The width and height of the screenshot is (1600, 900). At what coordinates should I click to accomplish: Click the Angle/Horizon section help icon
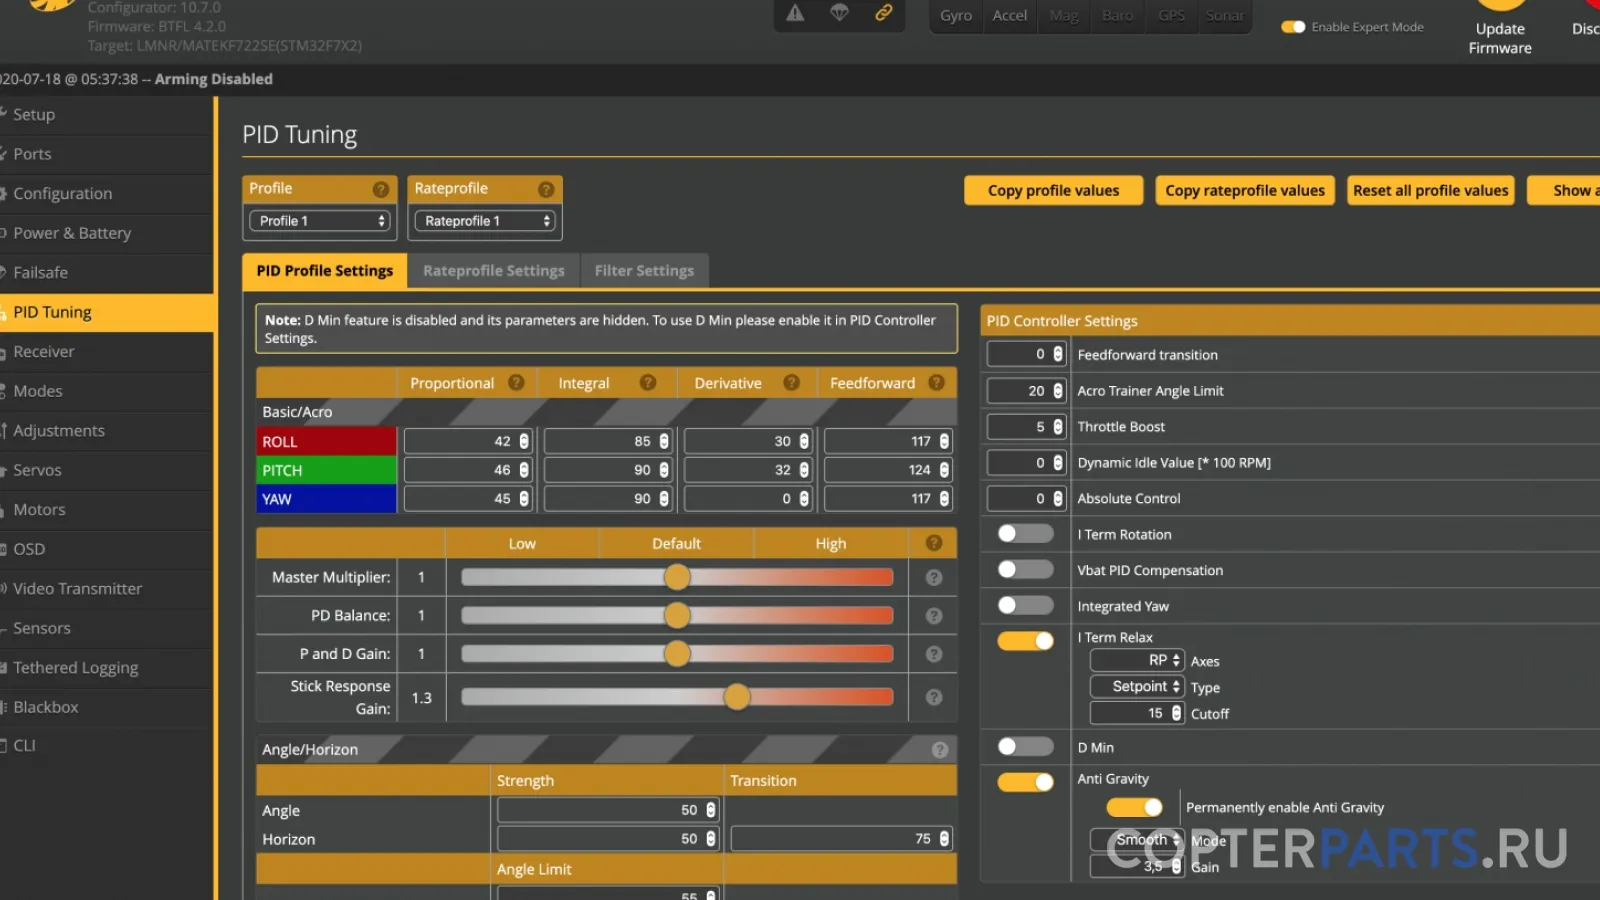tap(940, 749)
